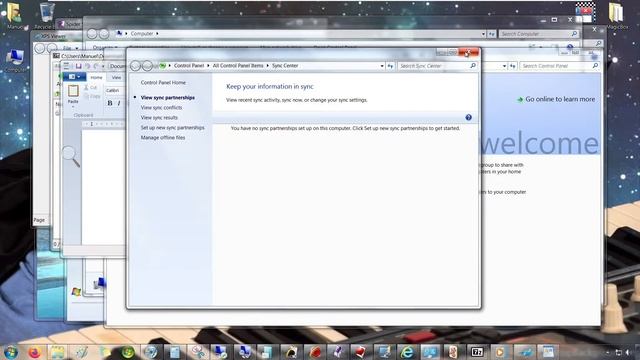Click the Save icon in WordPad quick access toolbar
The width and height of the screenshot is (640, 360).
coord(78,66)
